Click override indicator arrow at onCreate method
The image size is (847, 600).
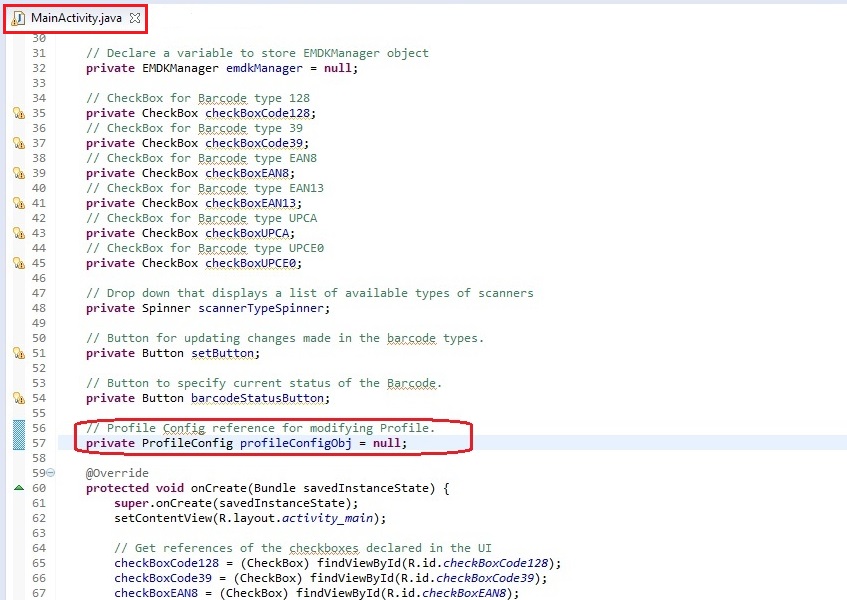click(x=18, y=488)
